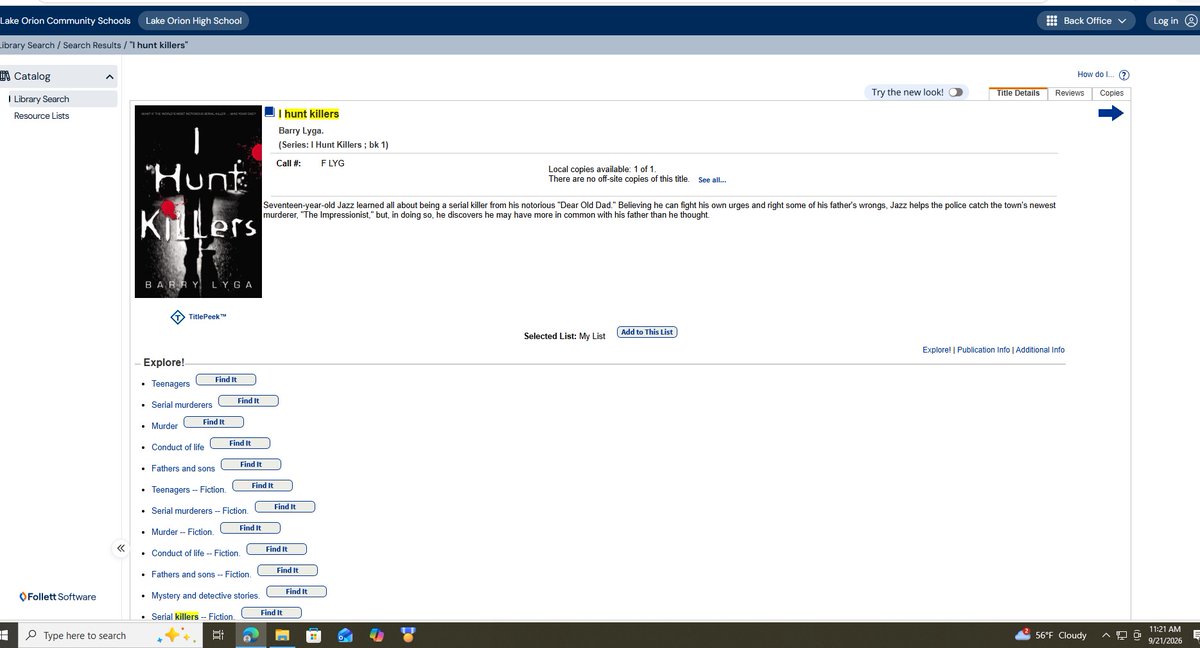Click Find It for Serial murderers -- Fiction
Screen dimensions: 1200x648
tap(285, 507)
